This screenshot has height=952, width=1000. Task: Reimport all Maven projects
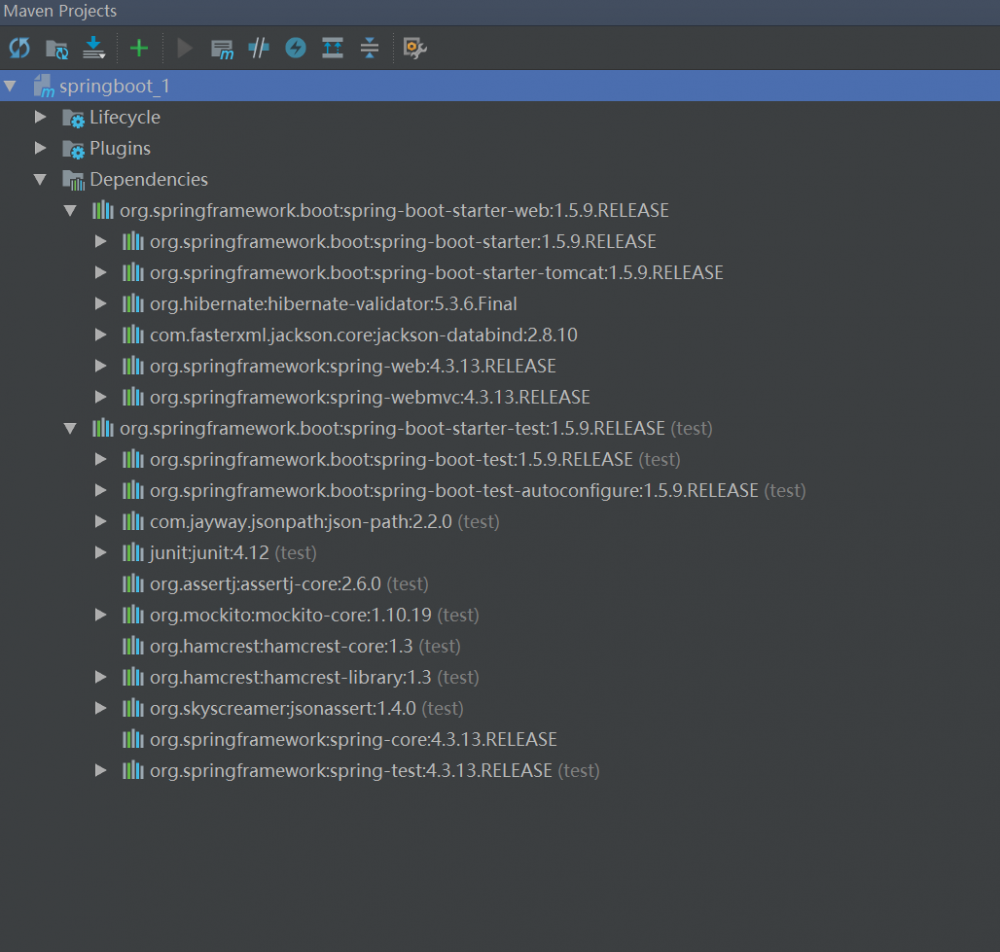tap(19, 47)
